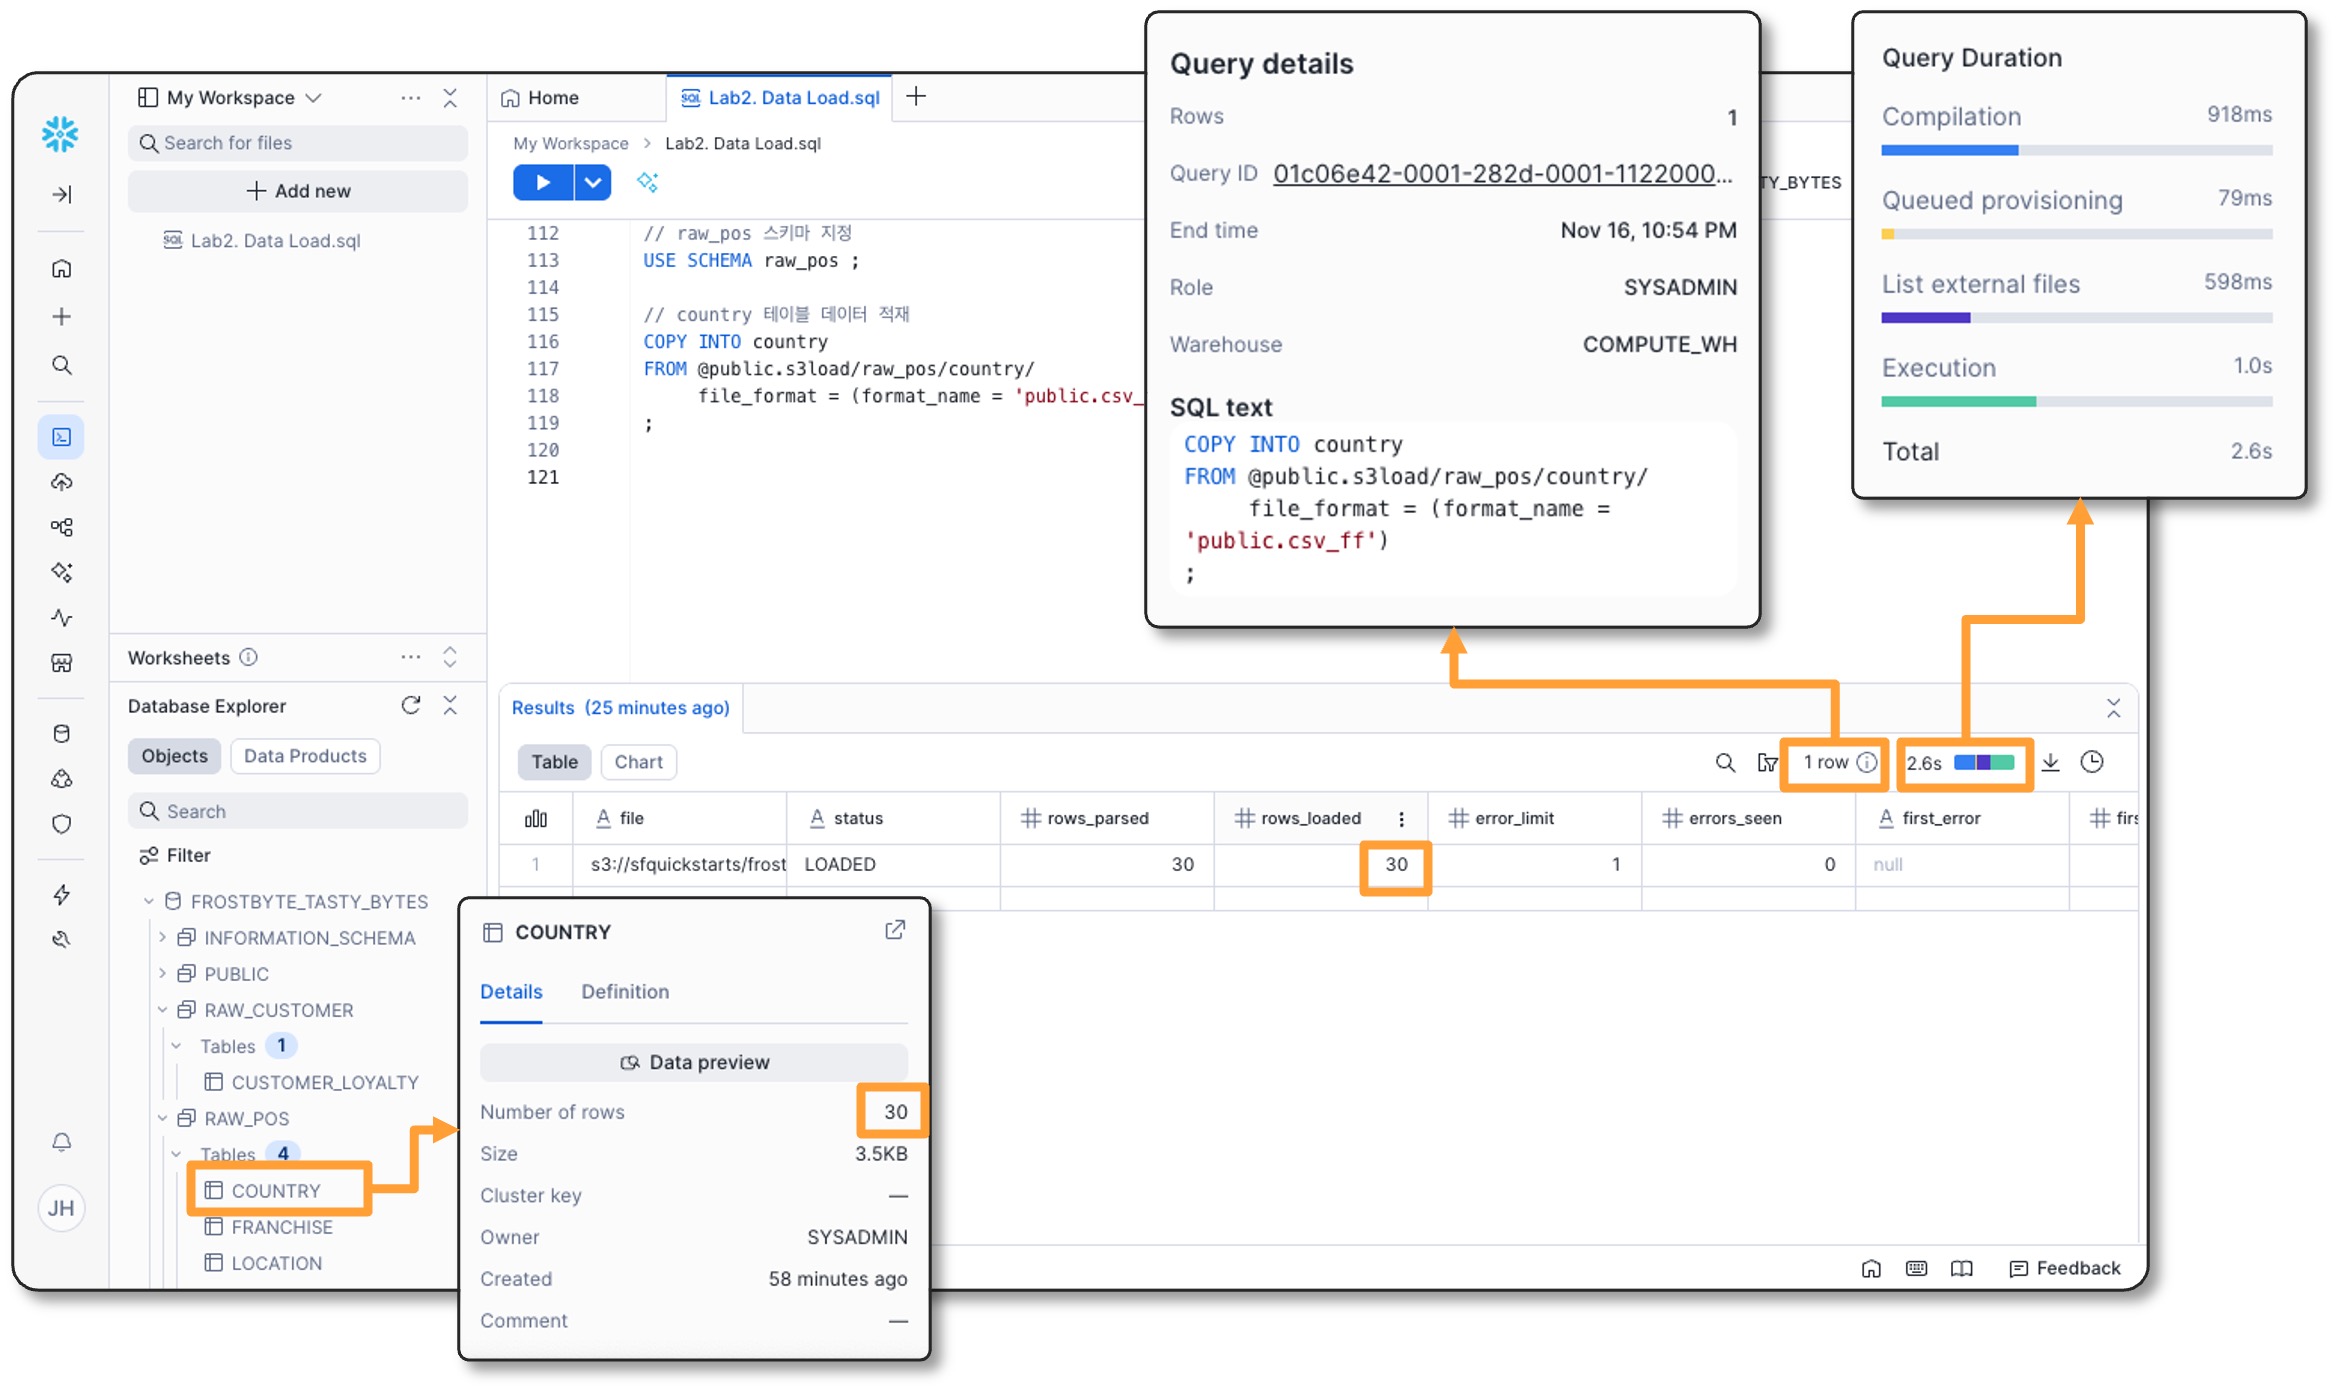Switch to the Definition tab
Viewport: 2337px width, 1393px height.
tap(625, 991)
